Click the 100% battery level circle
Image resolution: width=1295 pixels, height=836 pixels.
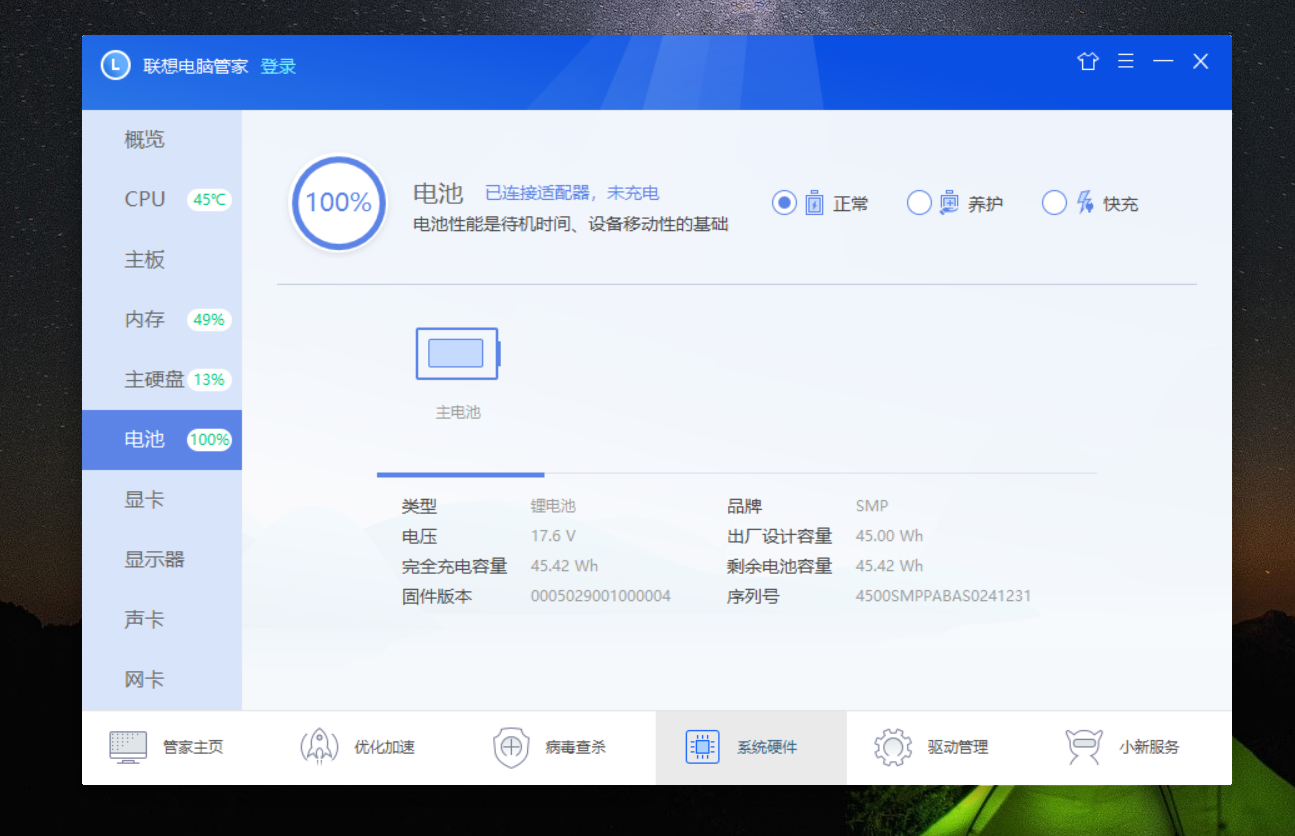coord(338,203)
